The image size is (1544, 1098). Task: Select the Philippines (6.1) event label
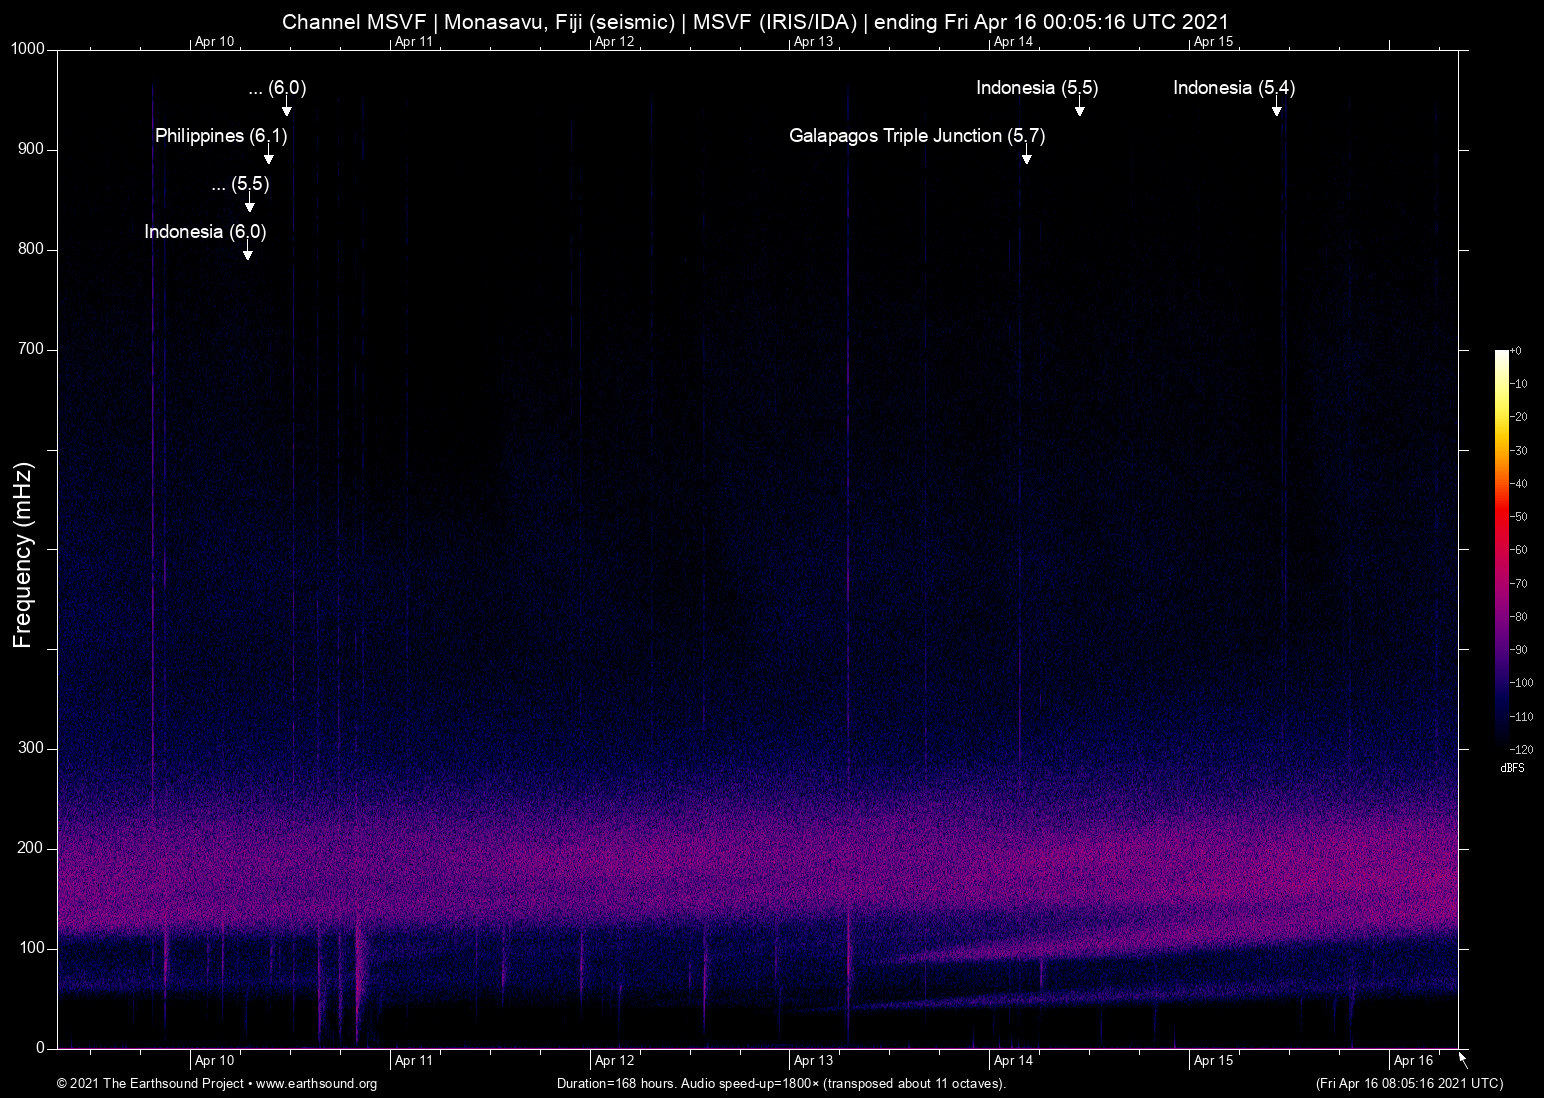click(x=221, y=136)
